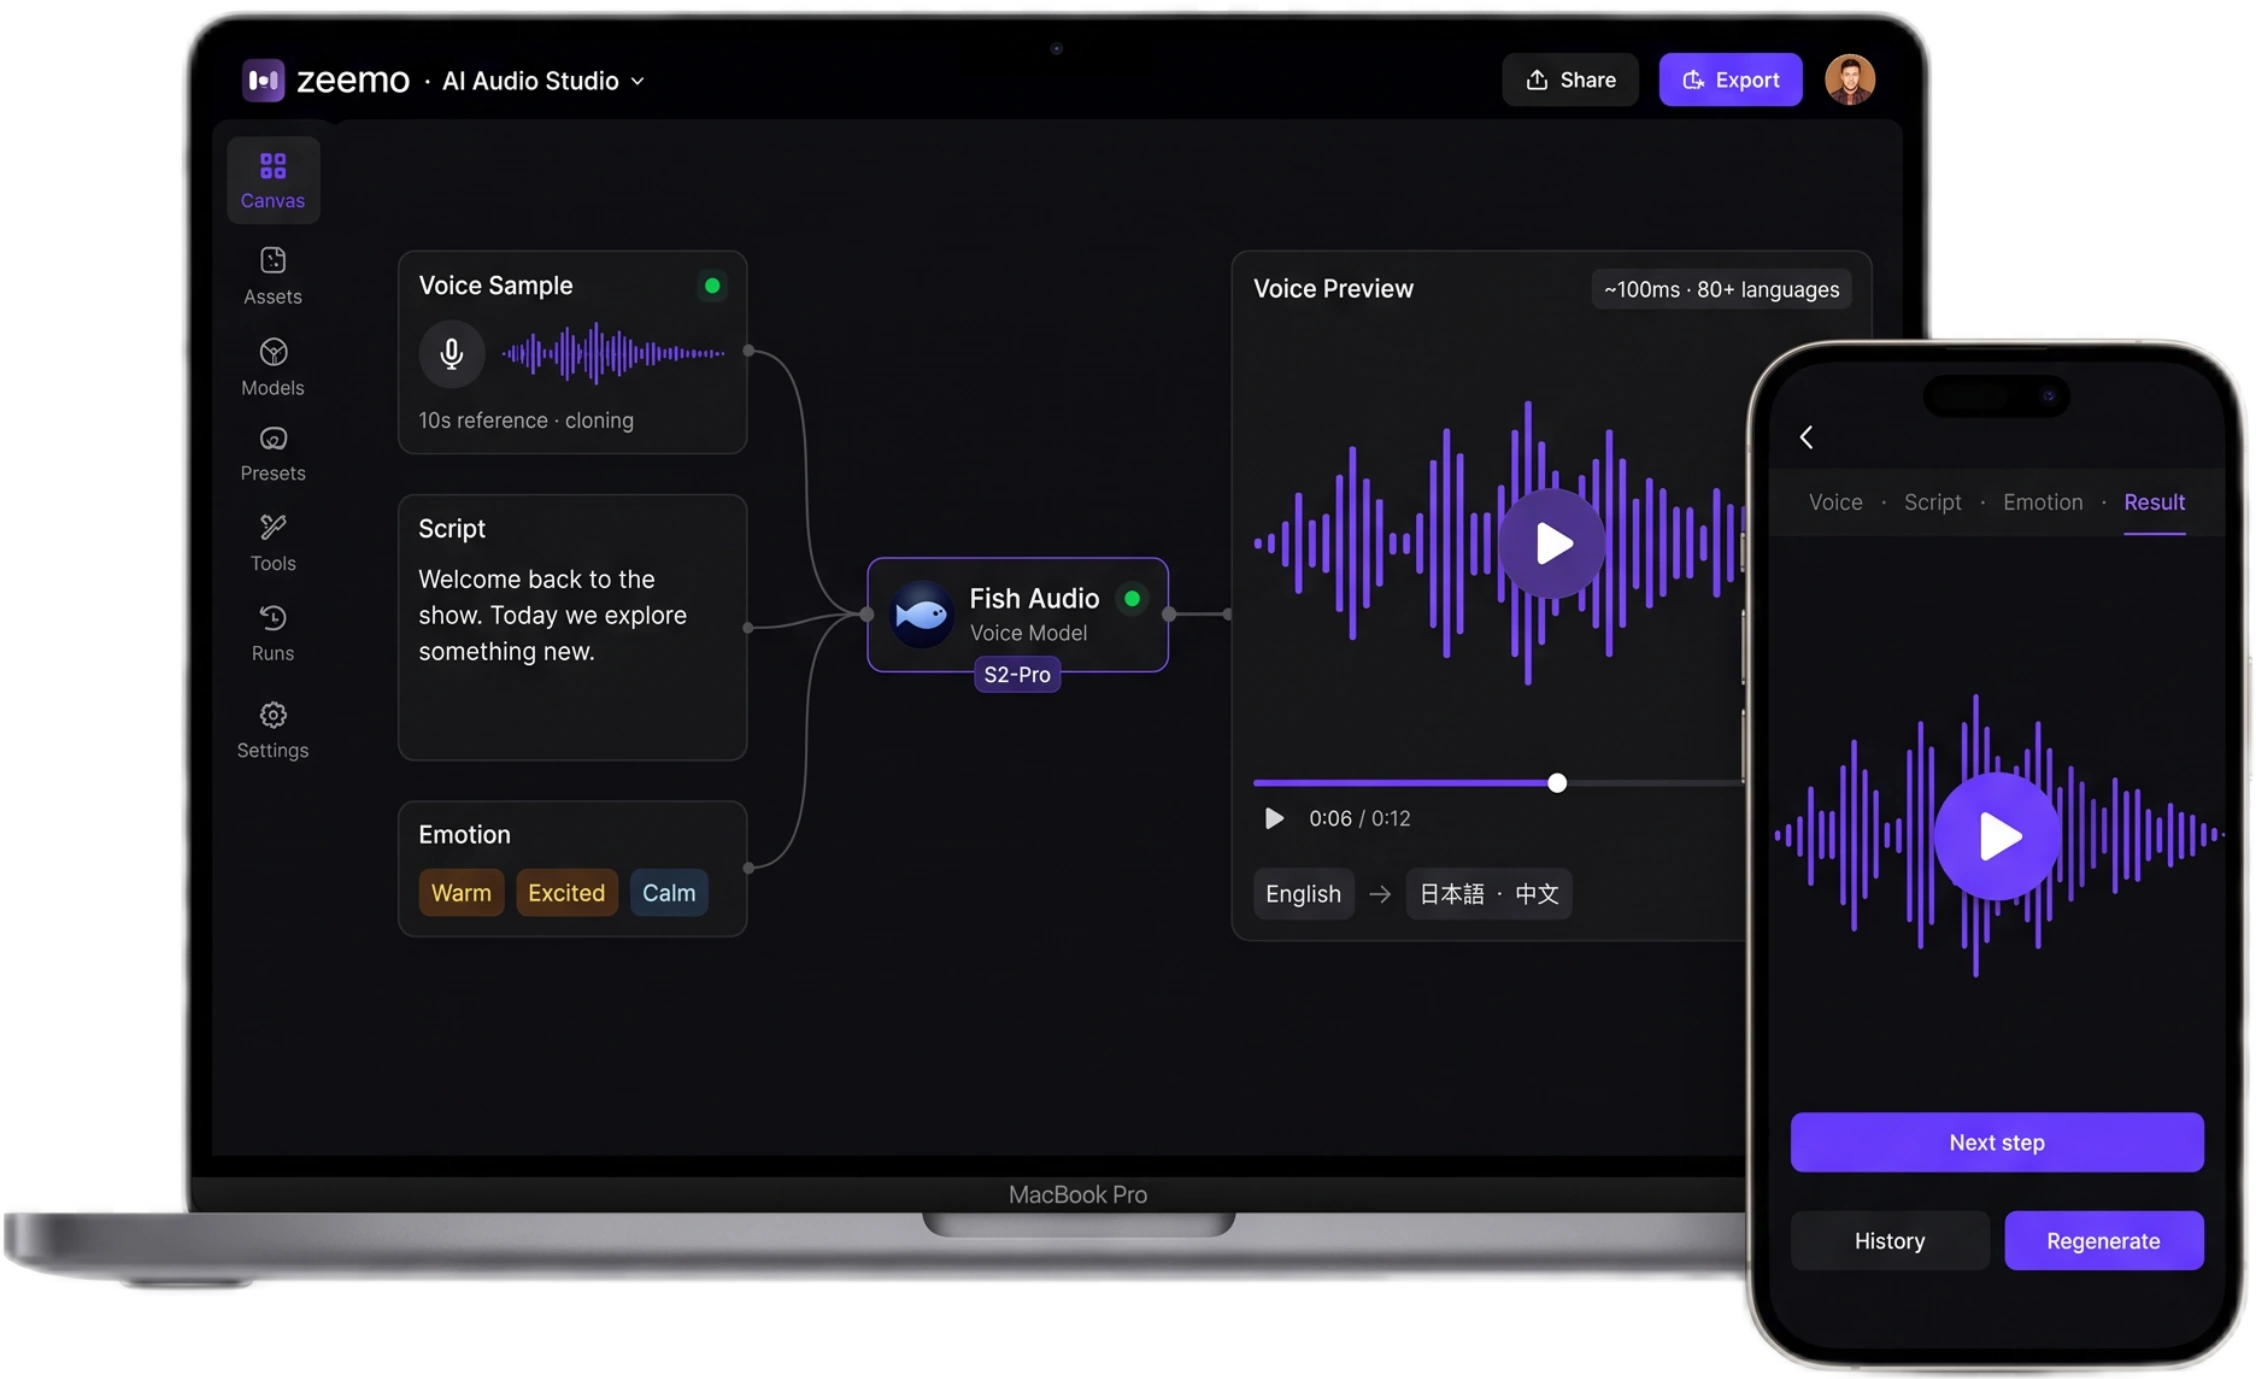Select the Excited emotion tag
This screenshot has width=2256, height=1379.
tap(567, 892)
